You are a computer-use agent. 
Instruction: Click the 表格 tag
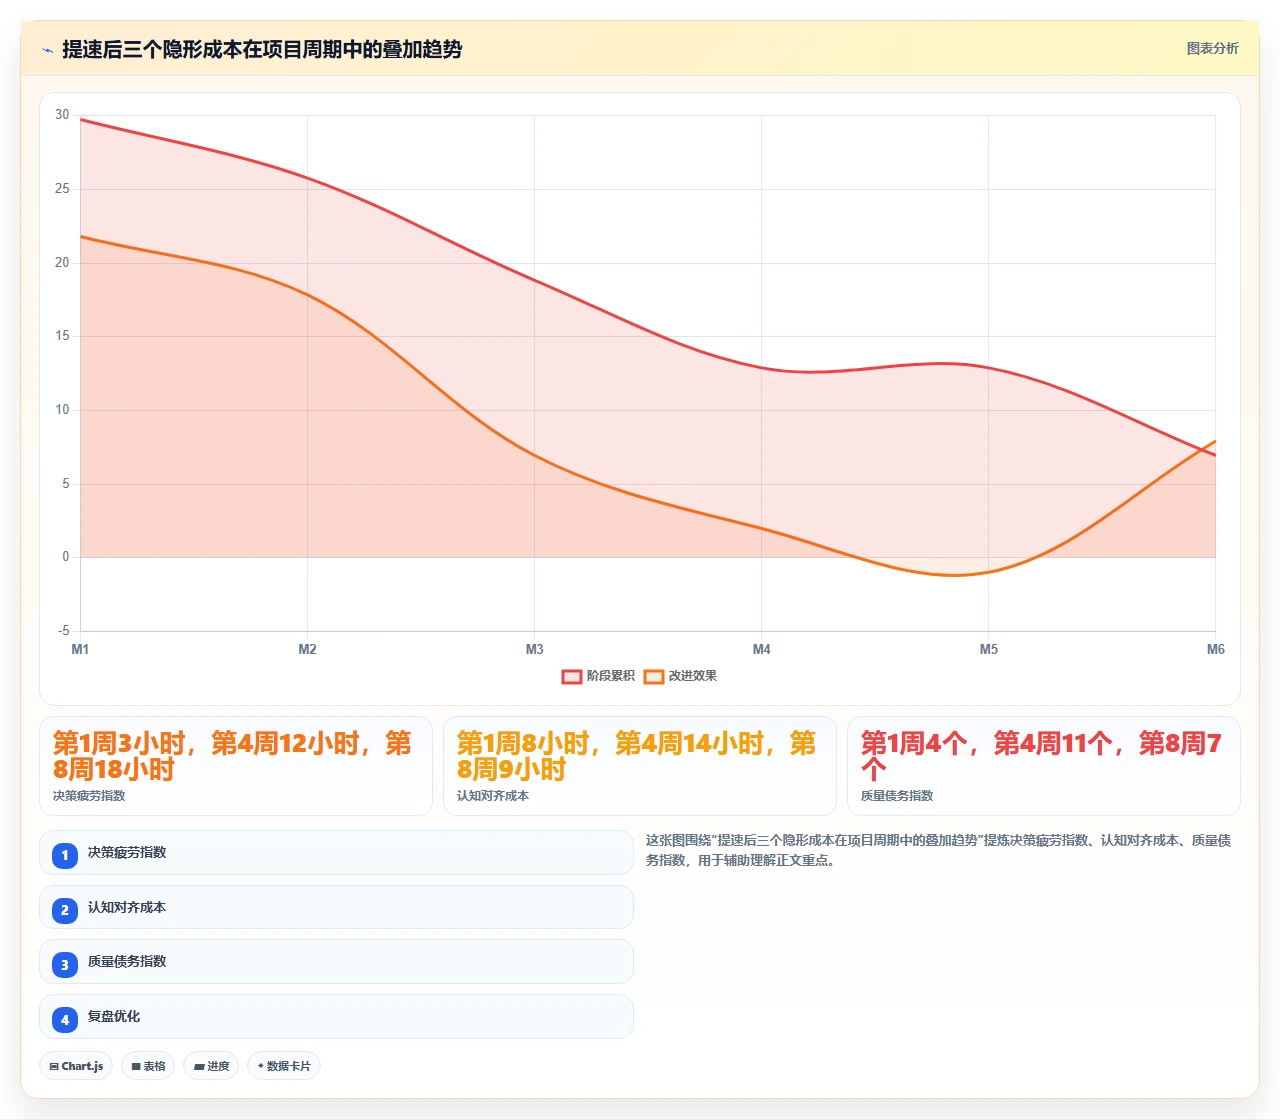point(148,1066)
